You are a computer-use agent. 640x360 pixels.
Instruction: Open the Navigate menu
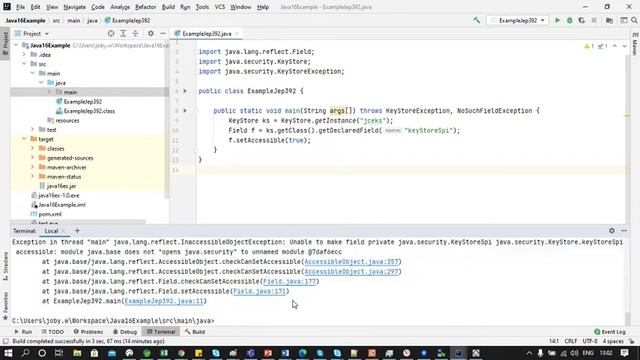coord(75,7)
